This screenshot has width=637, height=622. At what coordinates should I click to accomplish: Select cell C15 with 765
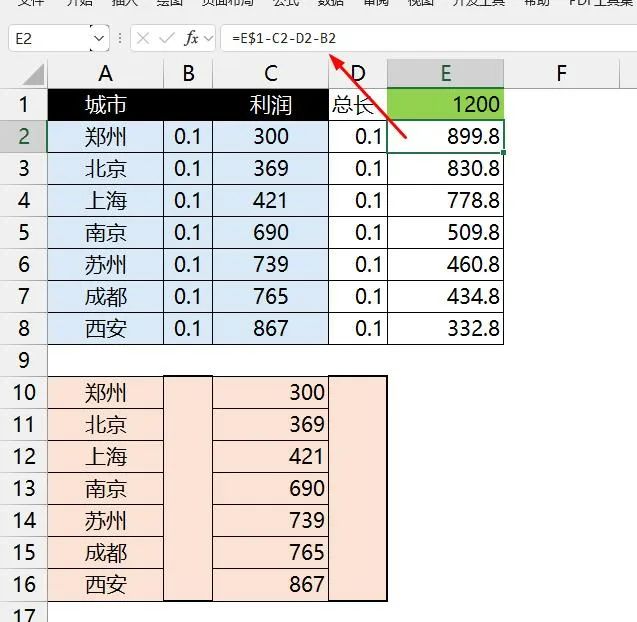pyautogui.click(x=271, y=553)
